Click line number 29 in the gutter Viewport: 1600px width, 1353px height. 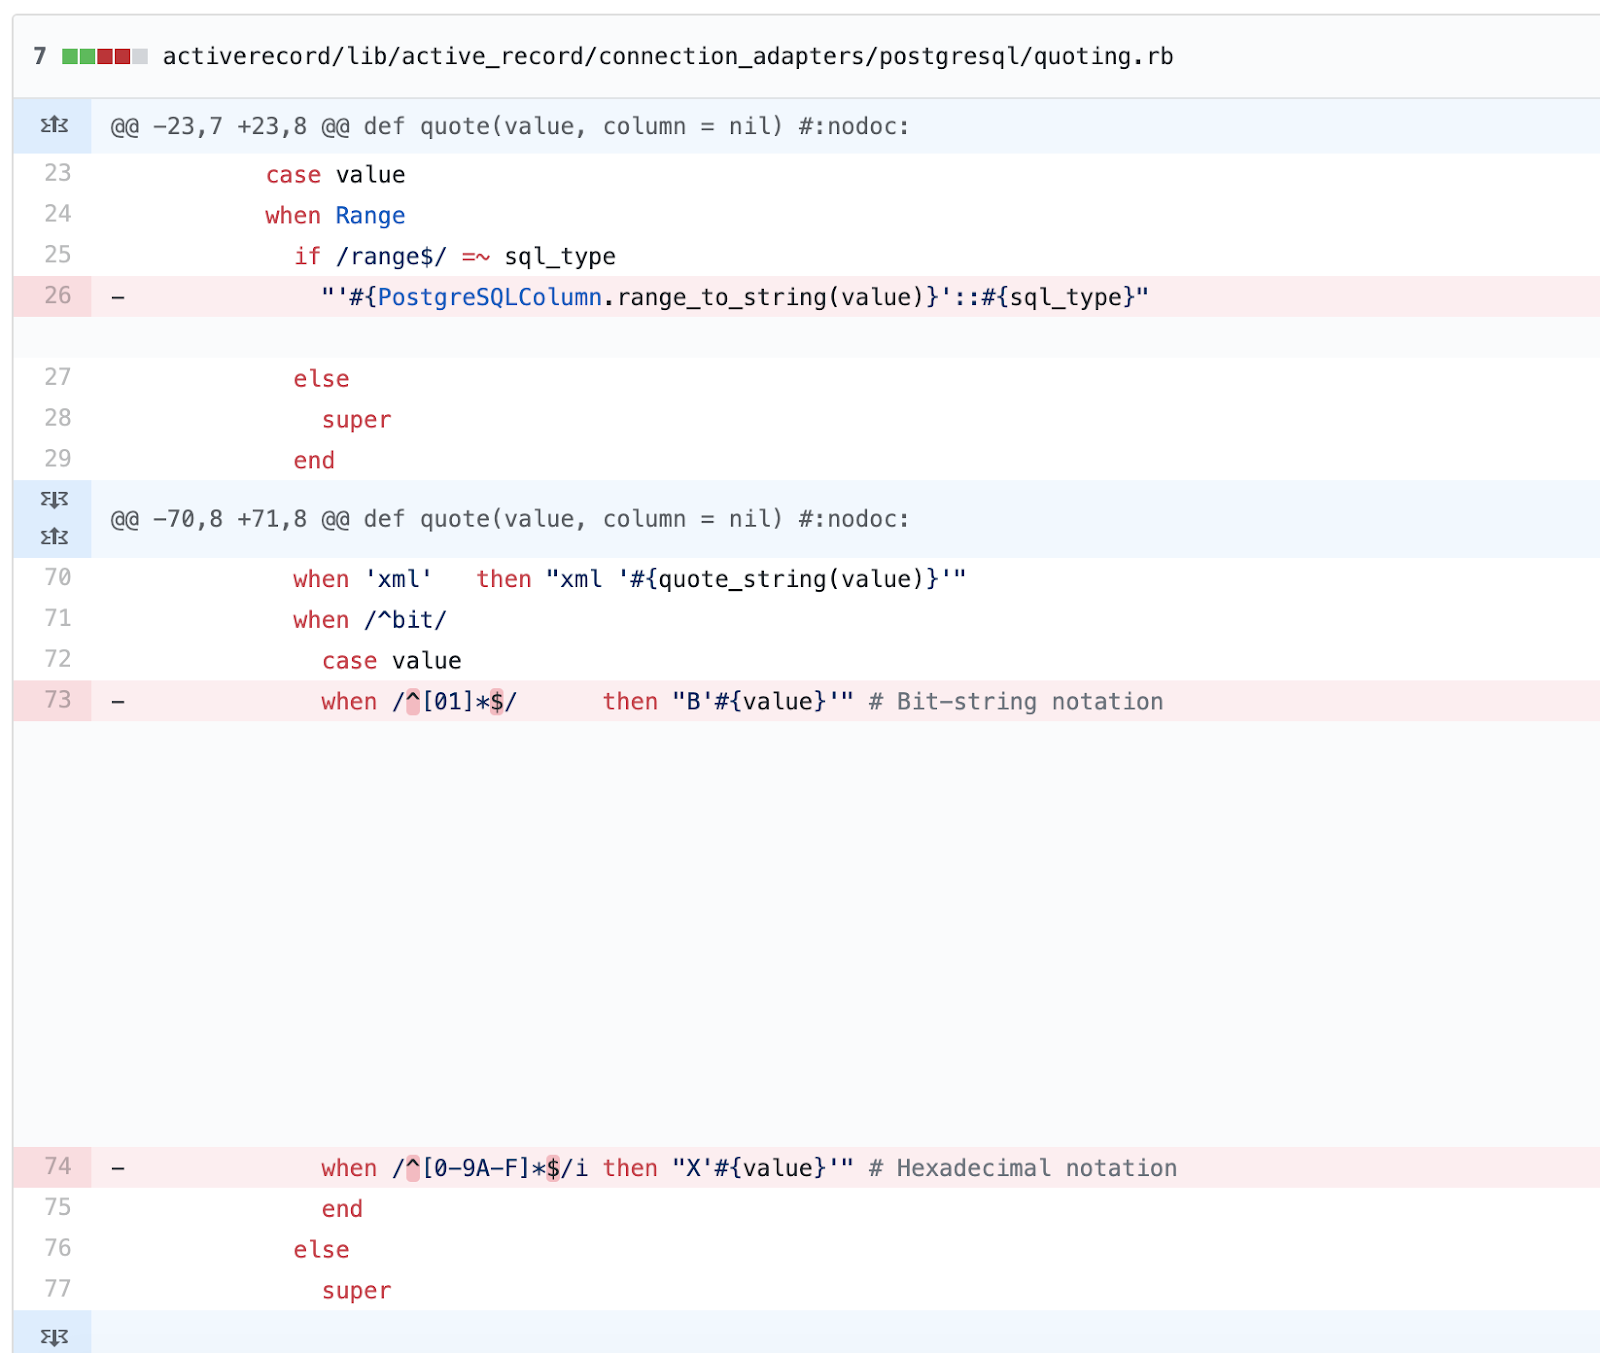coord(57,459)
